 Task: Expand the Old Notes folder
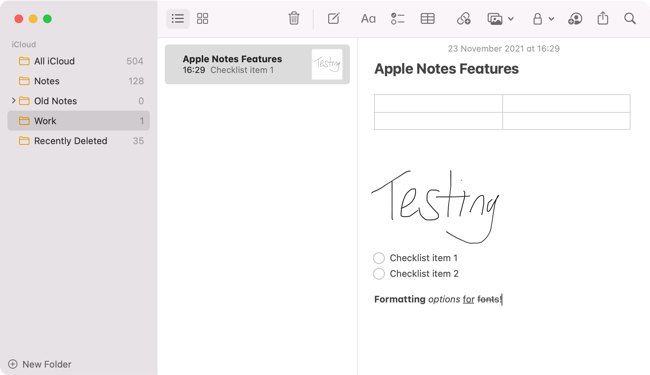13,101
